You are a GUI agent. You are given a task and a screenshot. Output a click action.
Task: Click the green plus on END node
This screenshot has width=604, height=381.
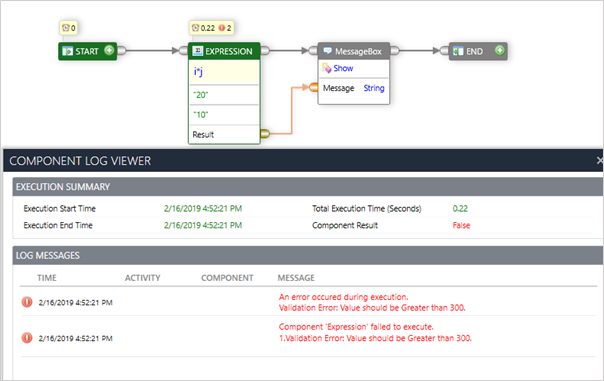[x=500, y=50]
